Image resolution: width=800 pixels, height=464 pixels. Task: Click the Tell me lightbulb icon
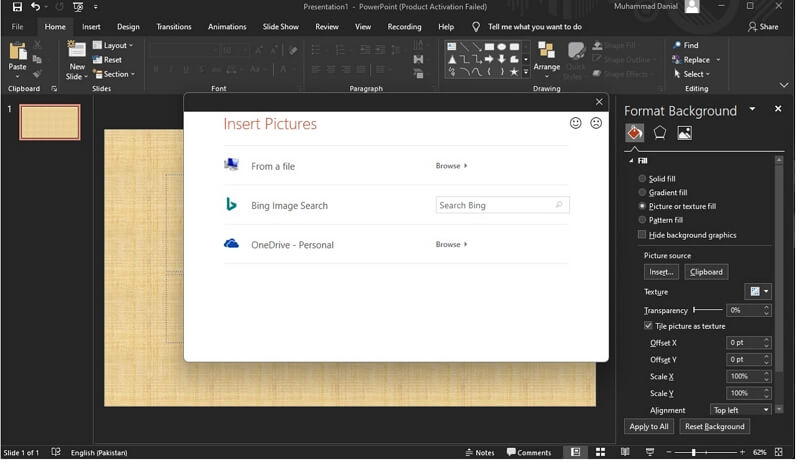coord(476,27)
